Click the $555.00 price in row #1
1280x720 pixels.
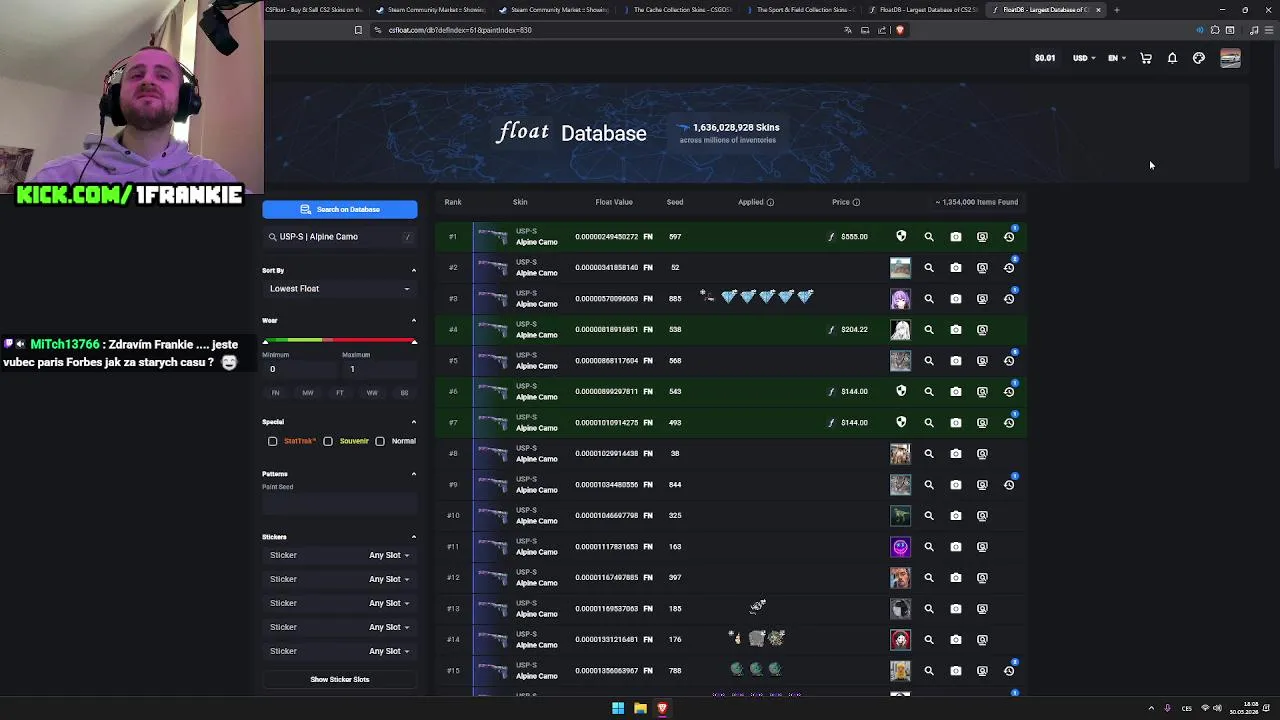pos(854,237)
